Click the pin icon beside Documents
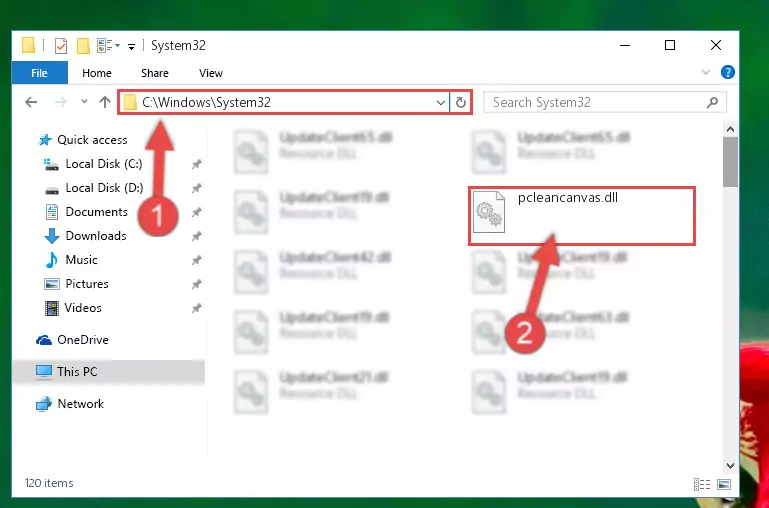The width and height of the screenshot is (769, 508). [x=197, y=212]
